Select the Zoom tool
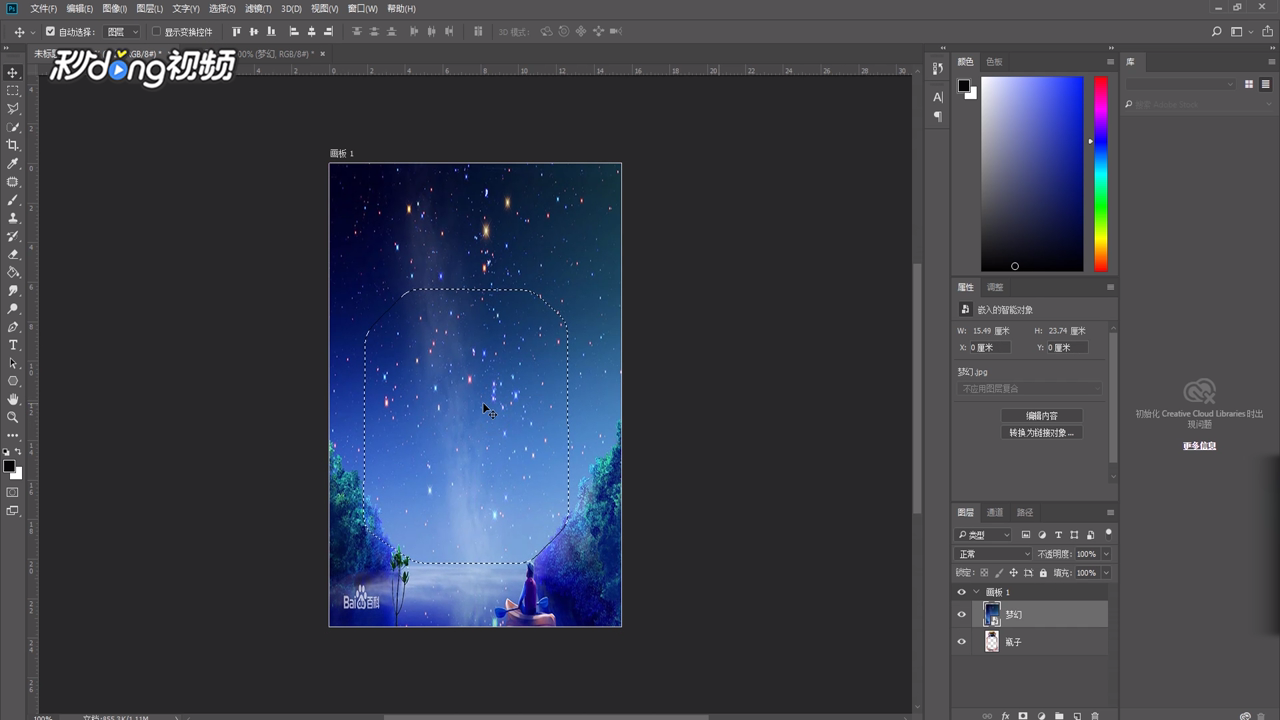This screenshot has height=720, width=1280. [13, 417]
